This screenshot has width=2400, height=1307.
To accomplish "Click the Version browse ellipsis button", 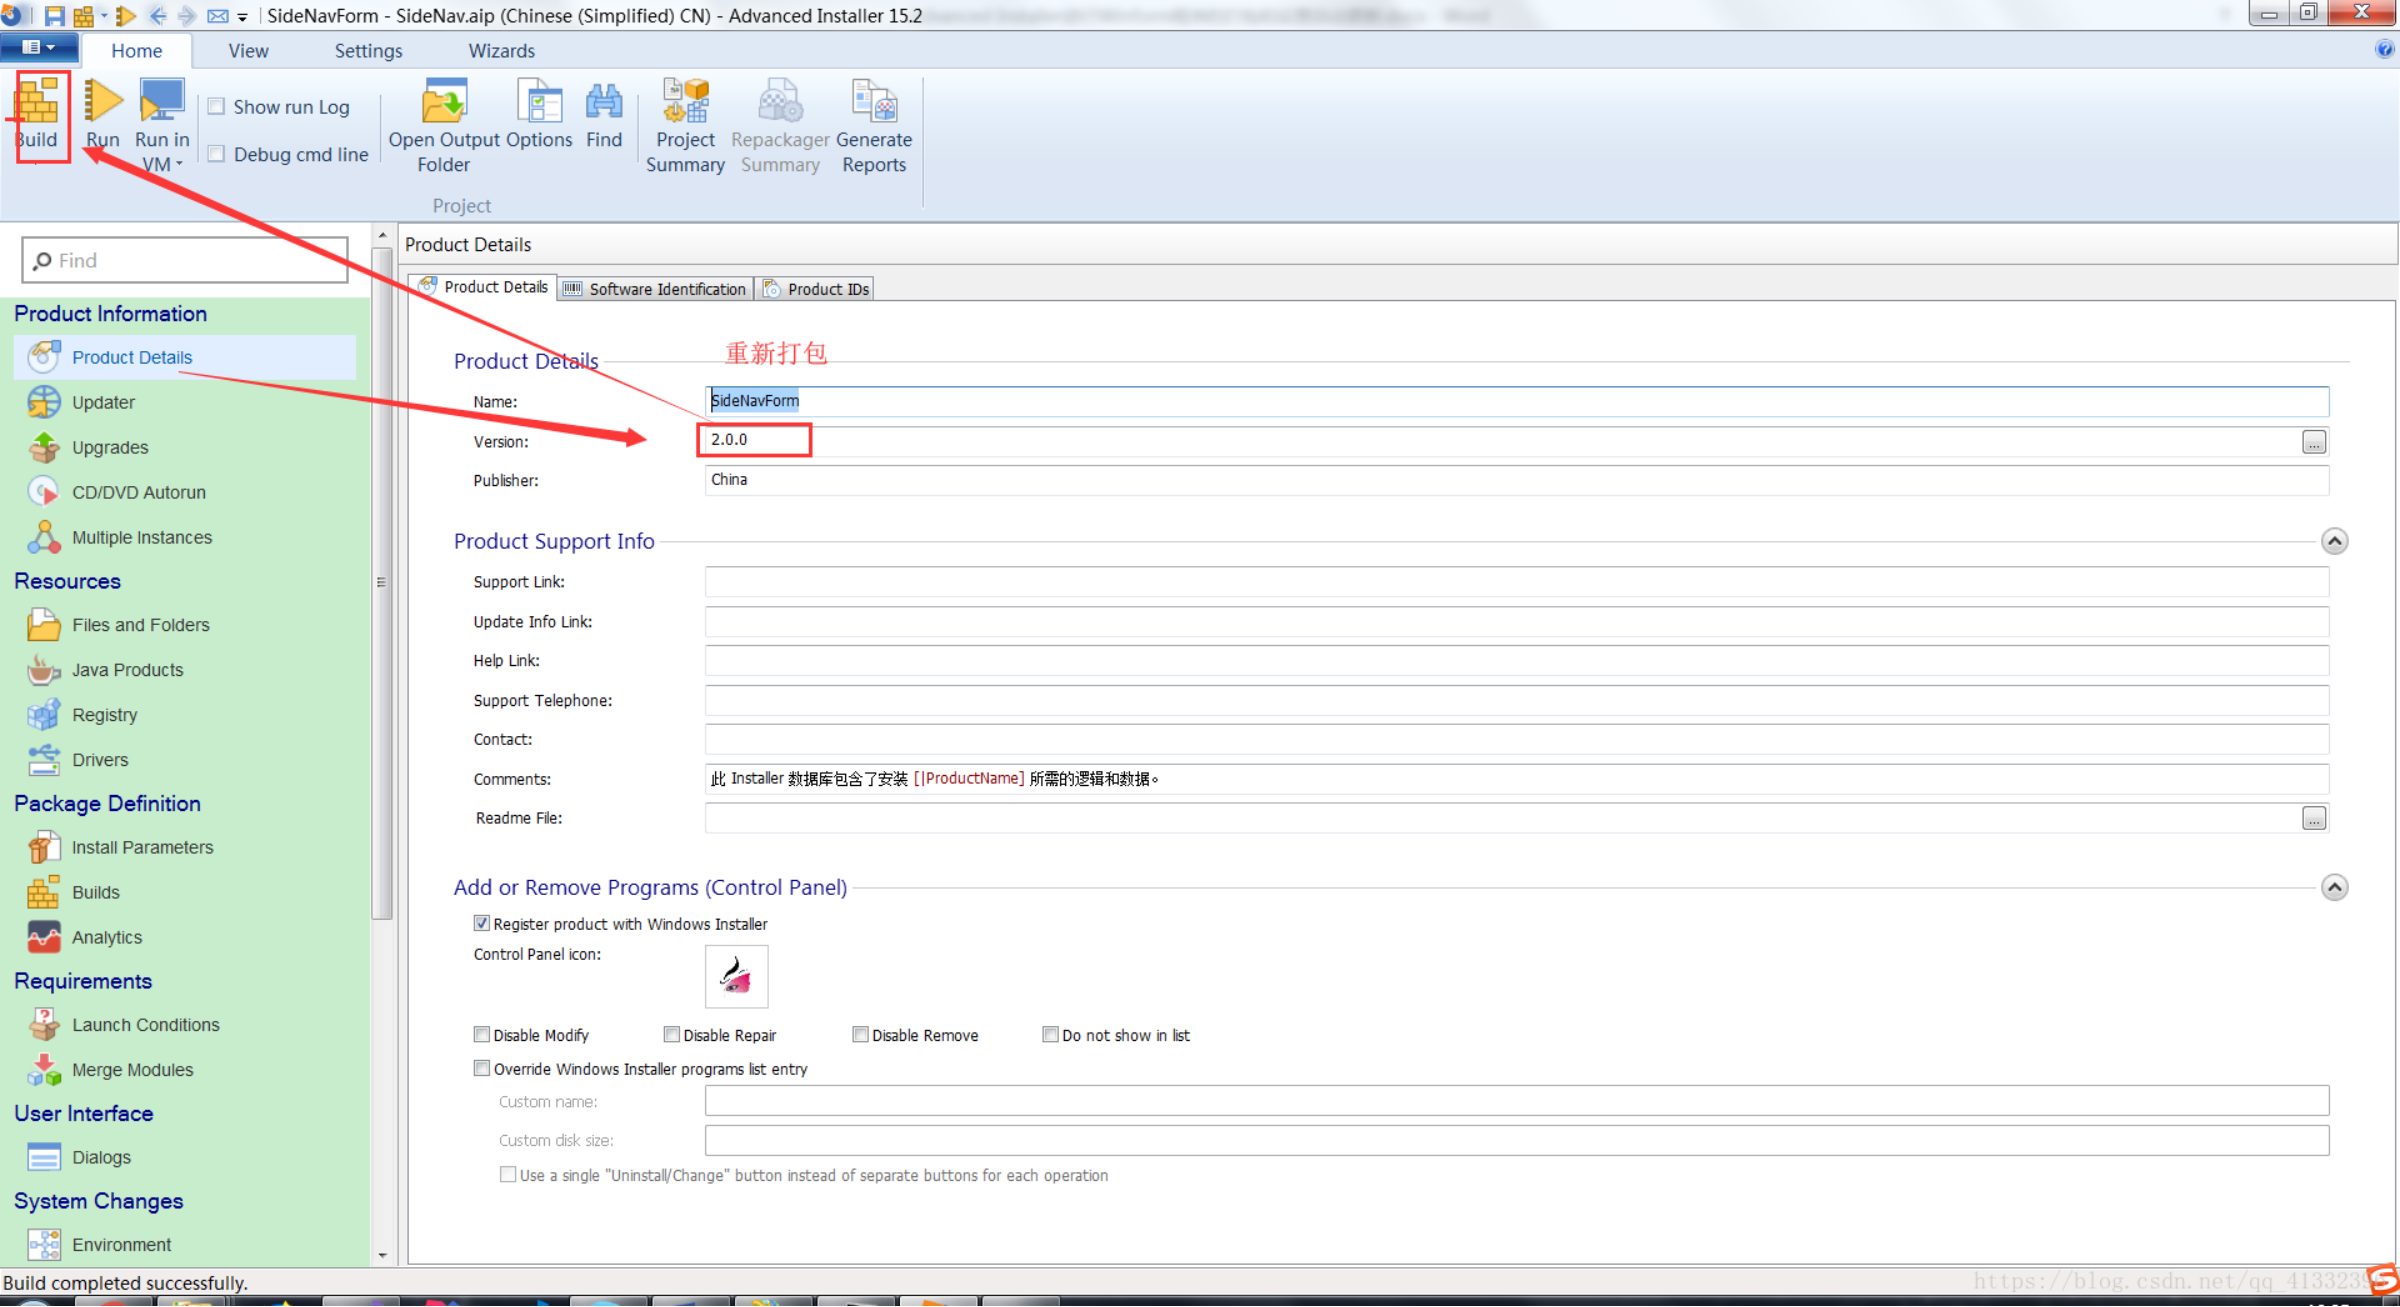I will point(2313,441).
